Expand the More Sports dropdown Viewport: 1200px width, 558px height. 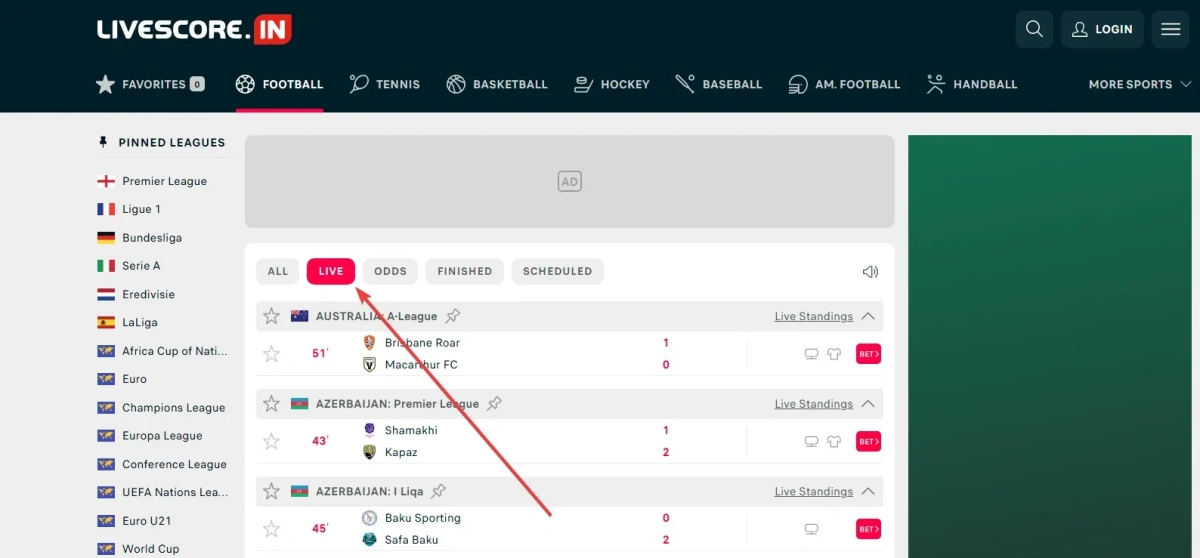pyautogui.click(x=1139, y=85)
